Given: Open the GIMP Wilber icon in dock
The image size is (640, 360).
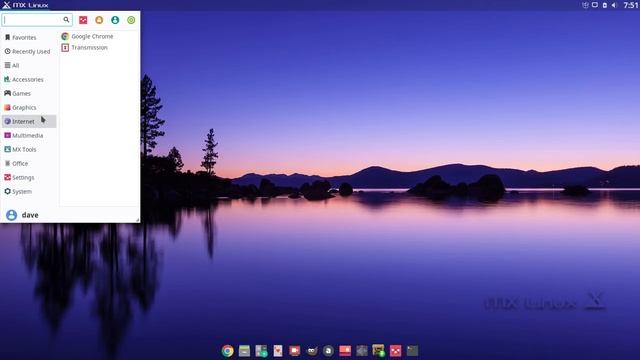Looking at the screenshot, I should [311, 351].
